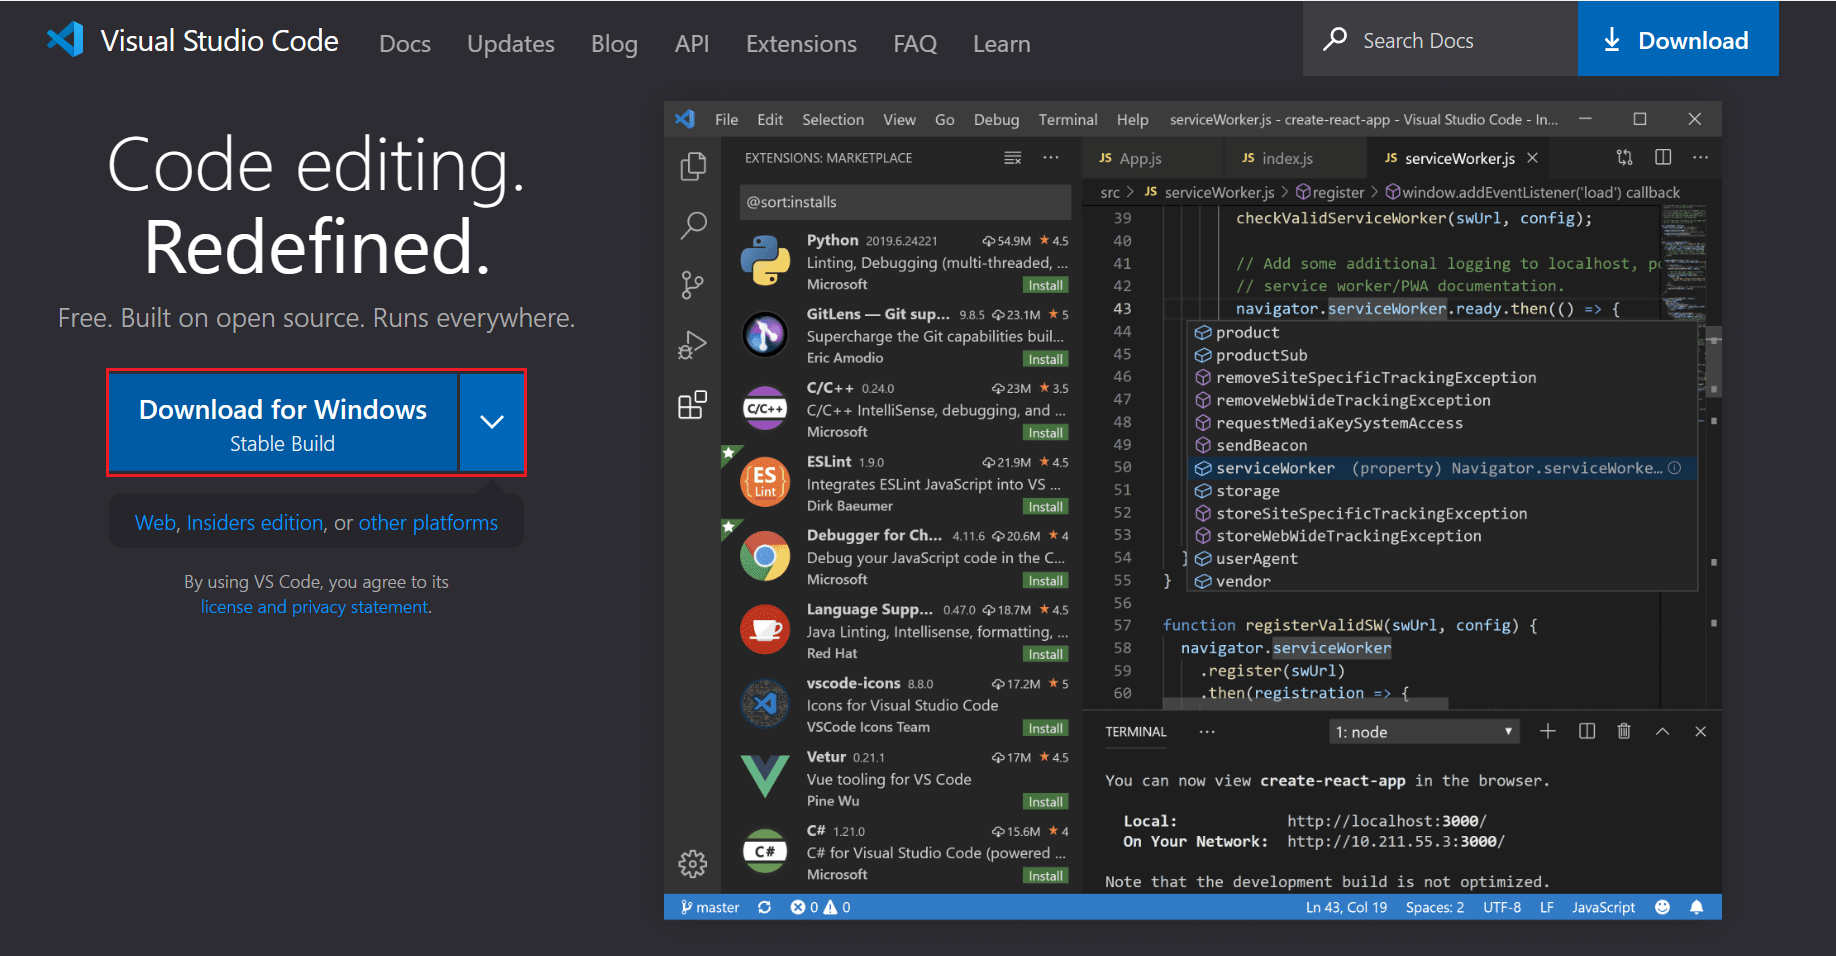This screenshot has width=1836, height=956.
Task: Click 'JavaScript' language mode in status bar
Action: 1603,907
